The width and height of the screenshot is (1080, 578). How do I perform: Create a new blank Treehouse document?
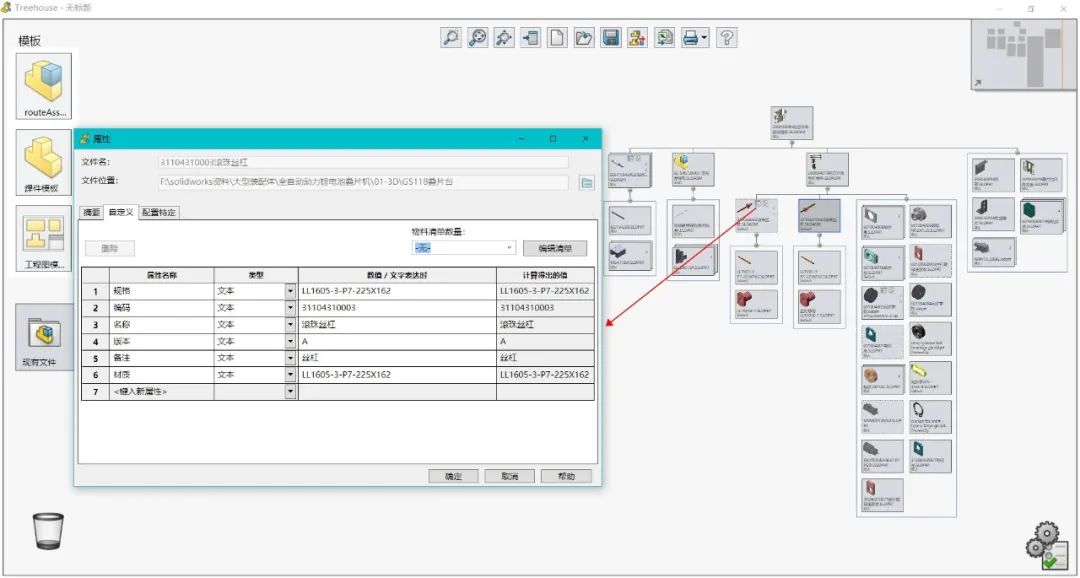click(x=557, y=37)
